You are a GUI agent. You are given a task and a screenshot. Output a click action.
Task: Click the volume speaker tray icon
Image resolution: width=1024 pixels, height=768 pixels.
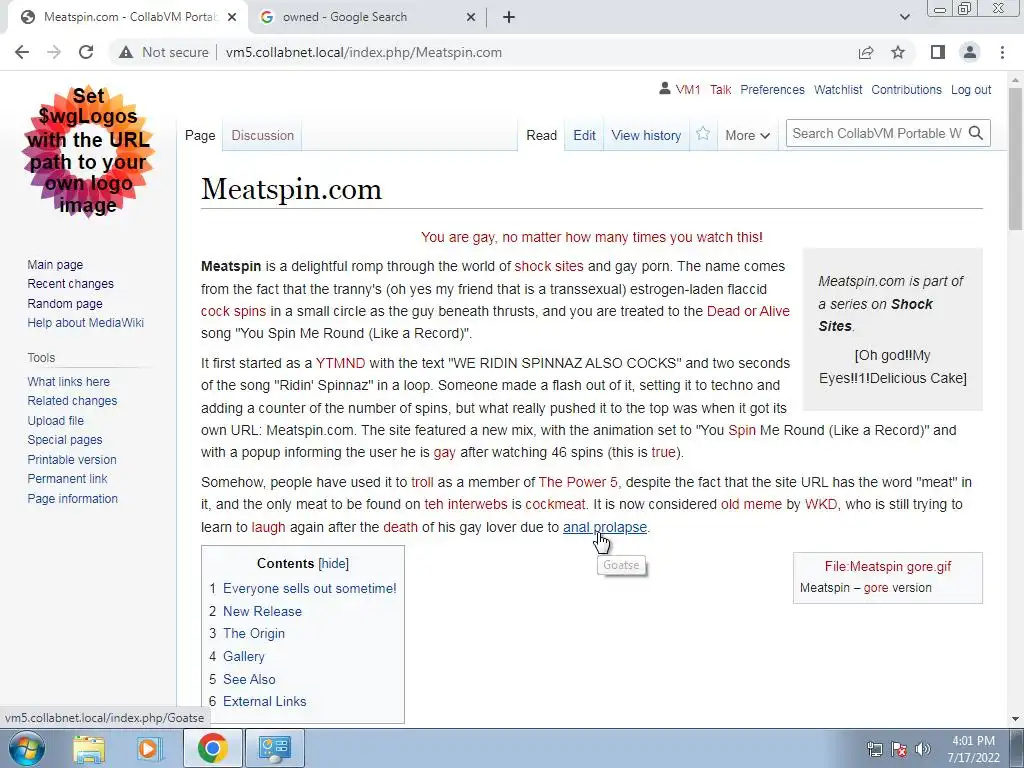(923, 749)
